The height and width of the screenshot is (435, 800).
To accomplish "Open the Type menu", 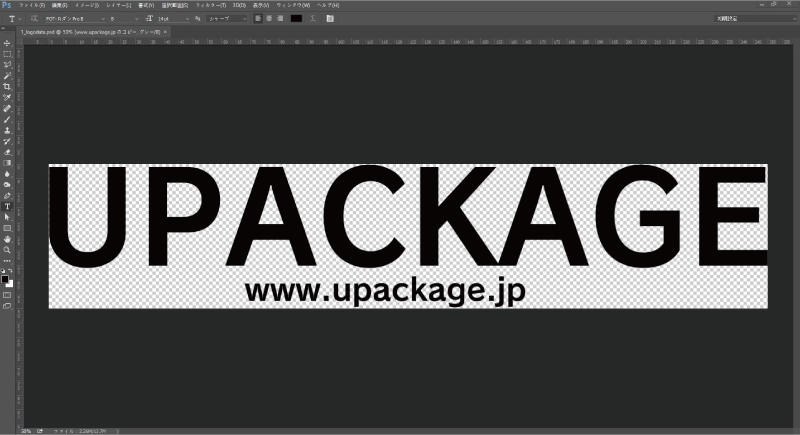I will pos(146,5).
